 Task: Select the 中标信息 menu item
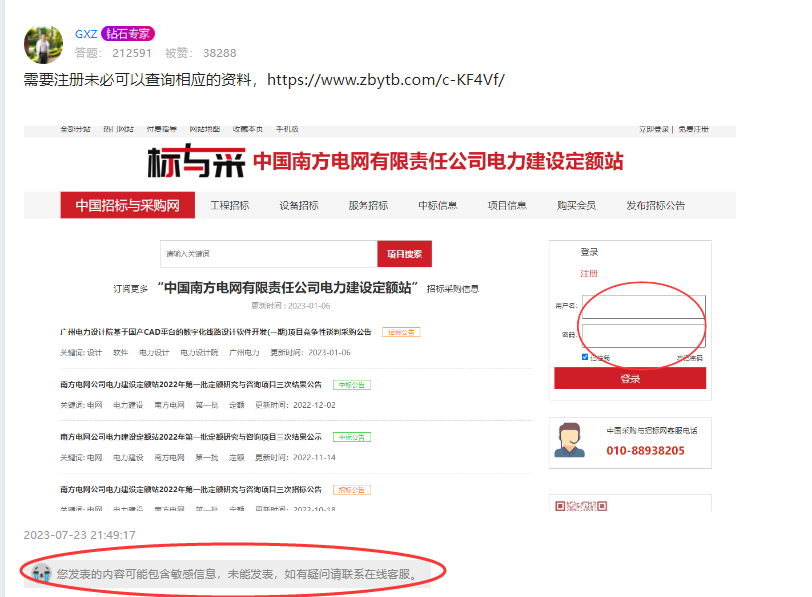[438, 206]
